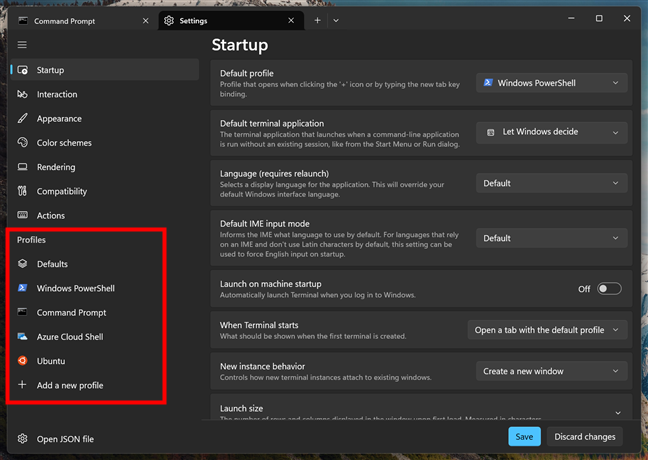Click the Defaults layers icon

[x=22, y=264]
